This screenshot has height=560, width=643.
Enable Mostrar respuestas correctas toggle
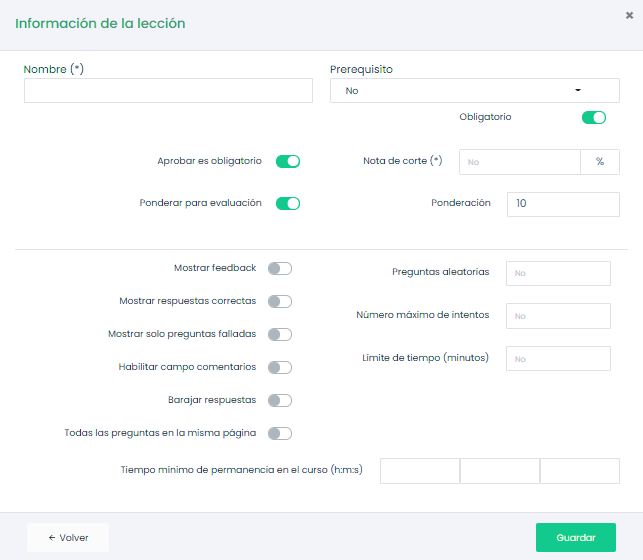coord(280,301)
